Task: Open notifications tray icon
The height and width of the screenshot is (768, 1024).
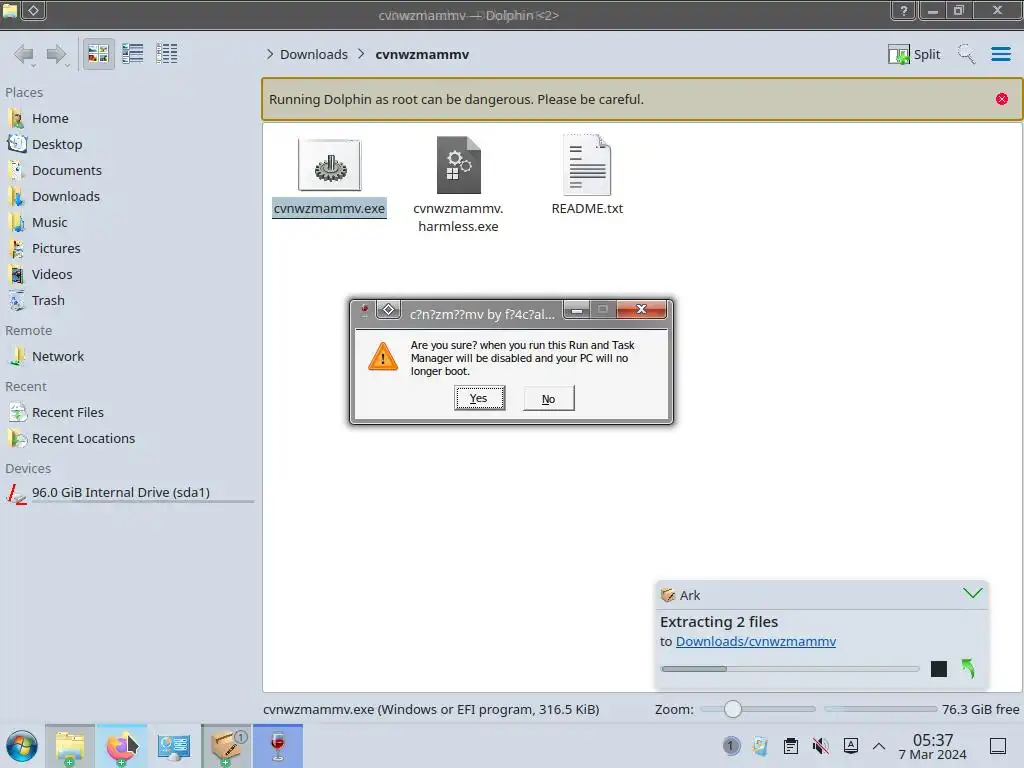Action: coord(731,746)
